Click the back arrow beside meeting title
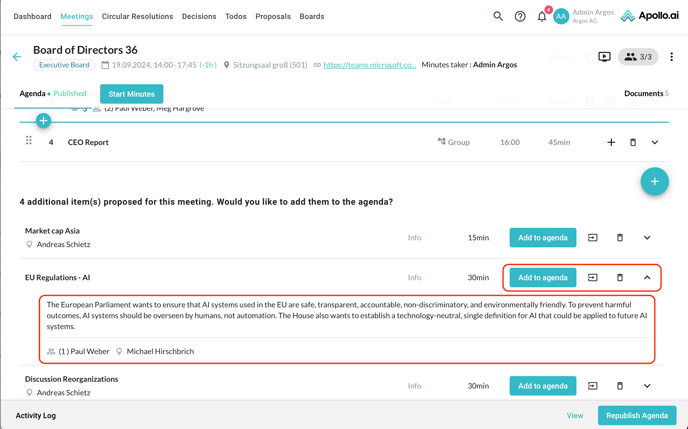 coord(17,57)
